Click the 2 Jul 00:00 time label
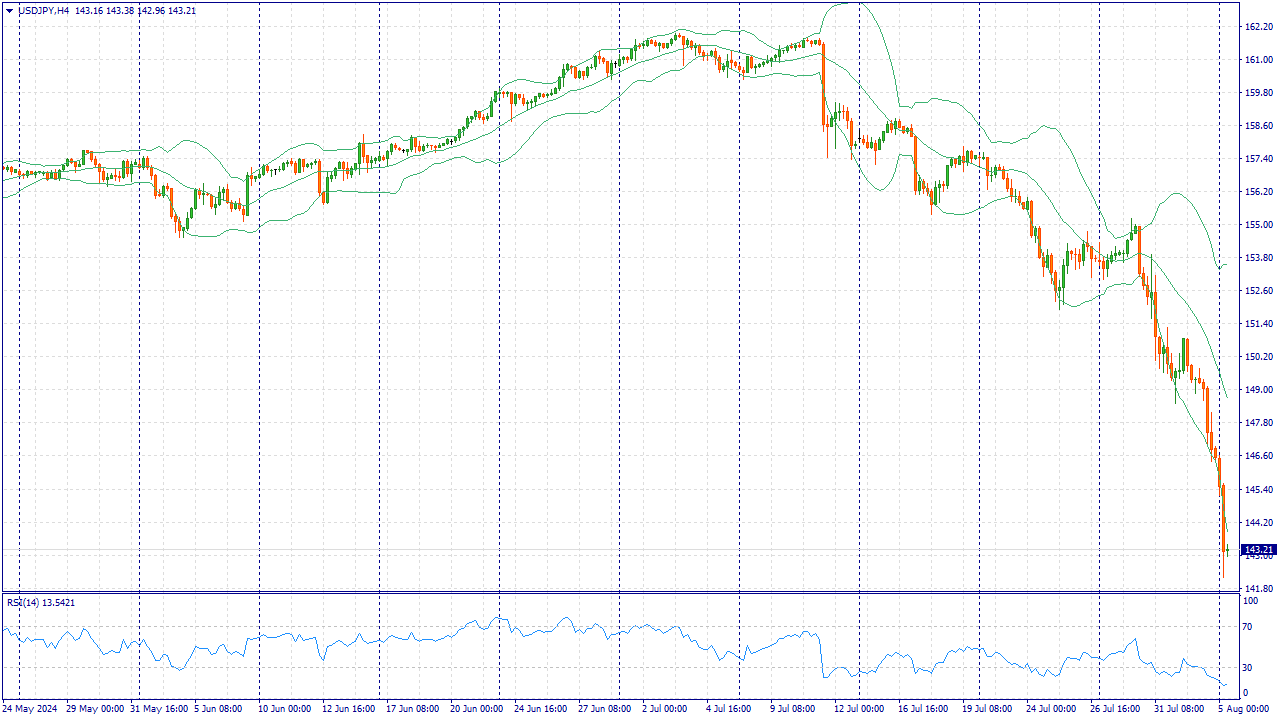This screenshot has width=1280, height=720. click(665, 709)
